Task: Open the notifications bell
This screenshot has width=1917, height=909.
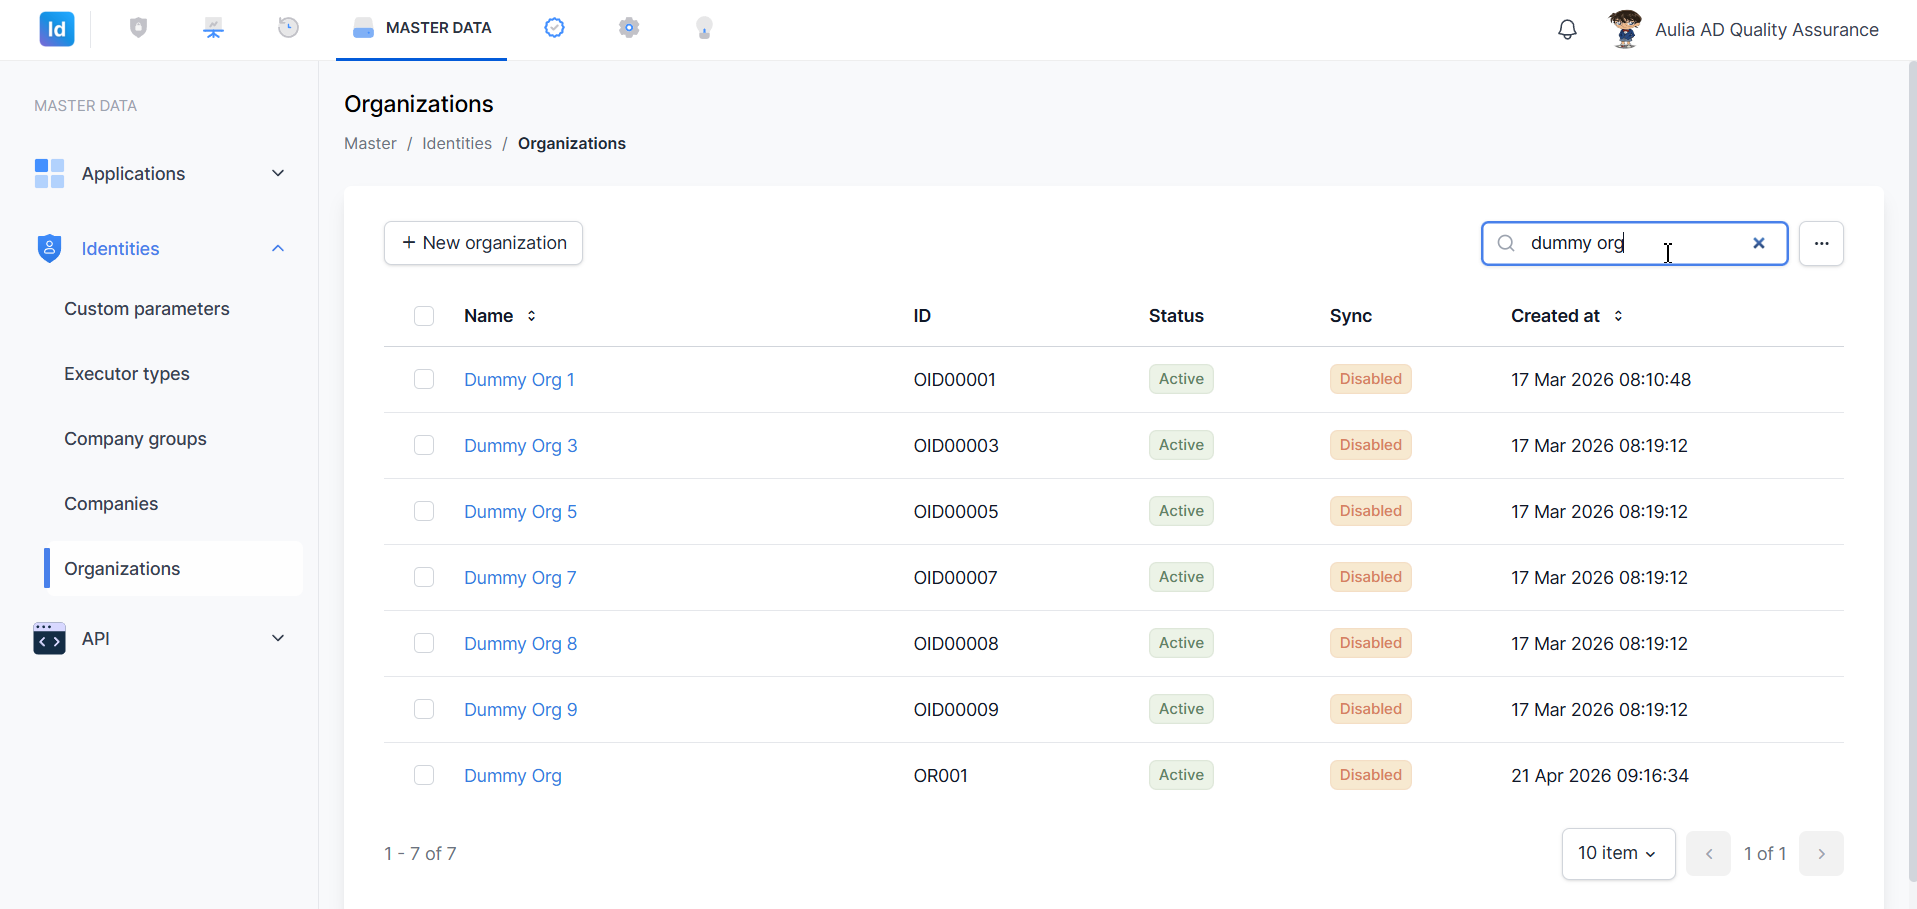Action: [1567, 30]
